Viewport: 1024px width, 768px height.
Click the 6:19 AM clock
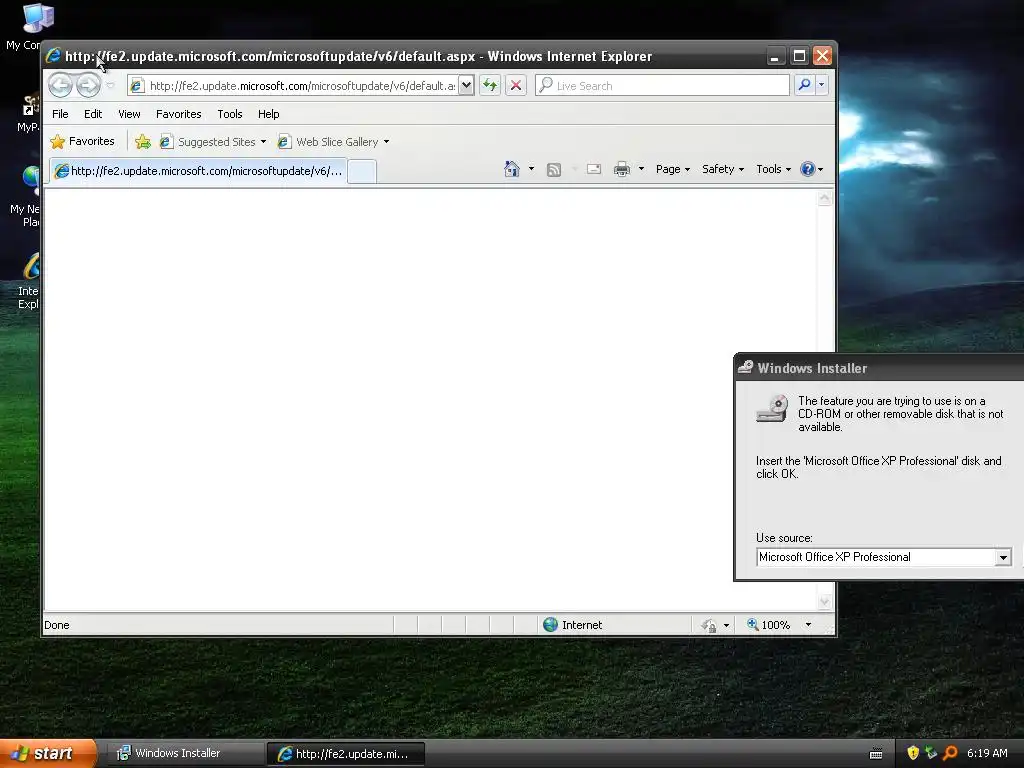tap(987, 753)
